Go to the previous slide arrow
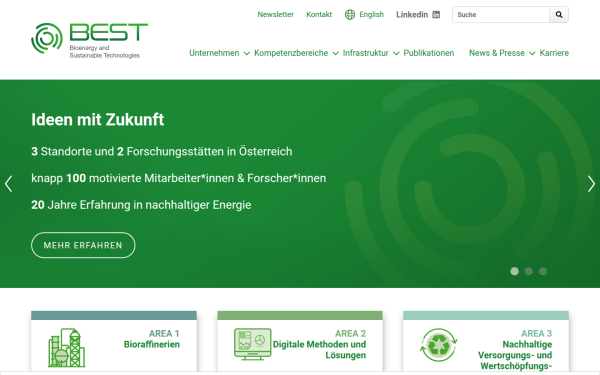The image size is (600, 375). point(8,184)
